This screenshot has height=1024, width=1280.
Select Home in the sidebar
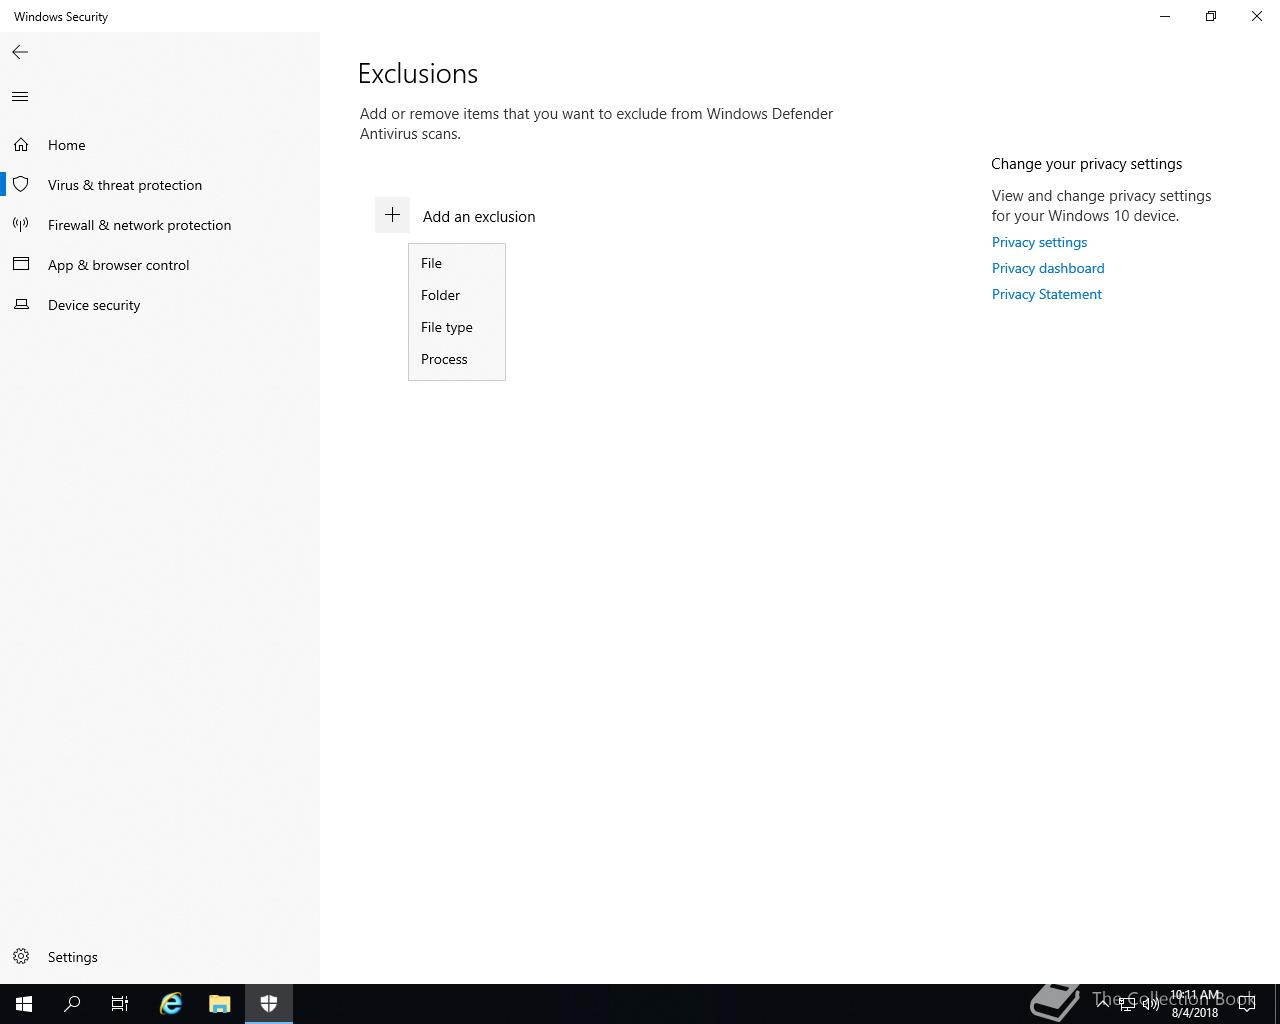(160, 145)
